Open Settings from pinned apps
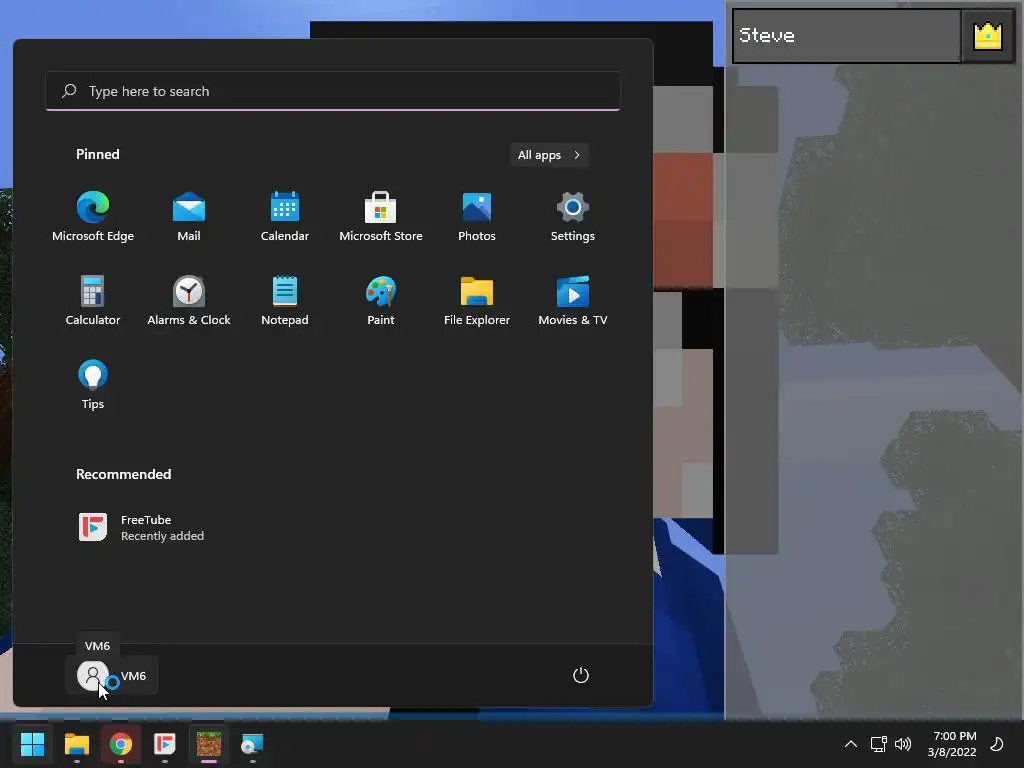This screenshot has height=768, width=1024. pos(573,217)
